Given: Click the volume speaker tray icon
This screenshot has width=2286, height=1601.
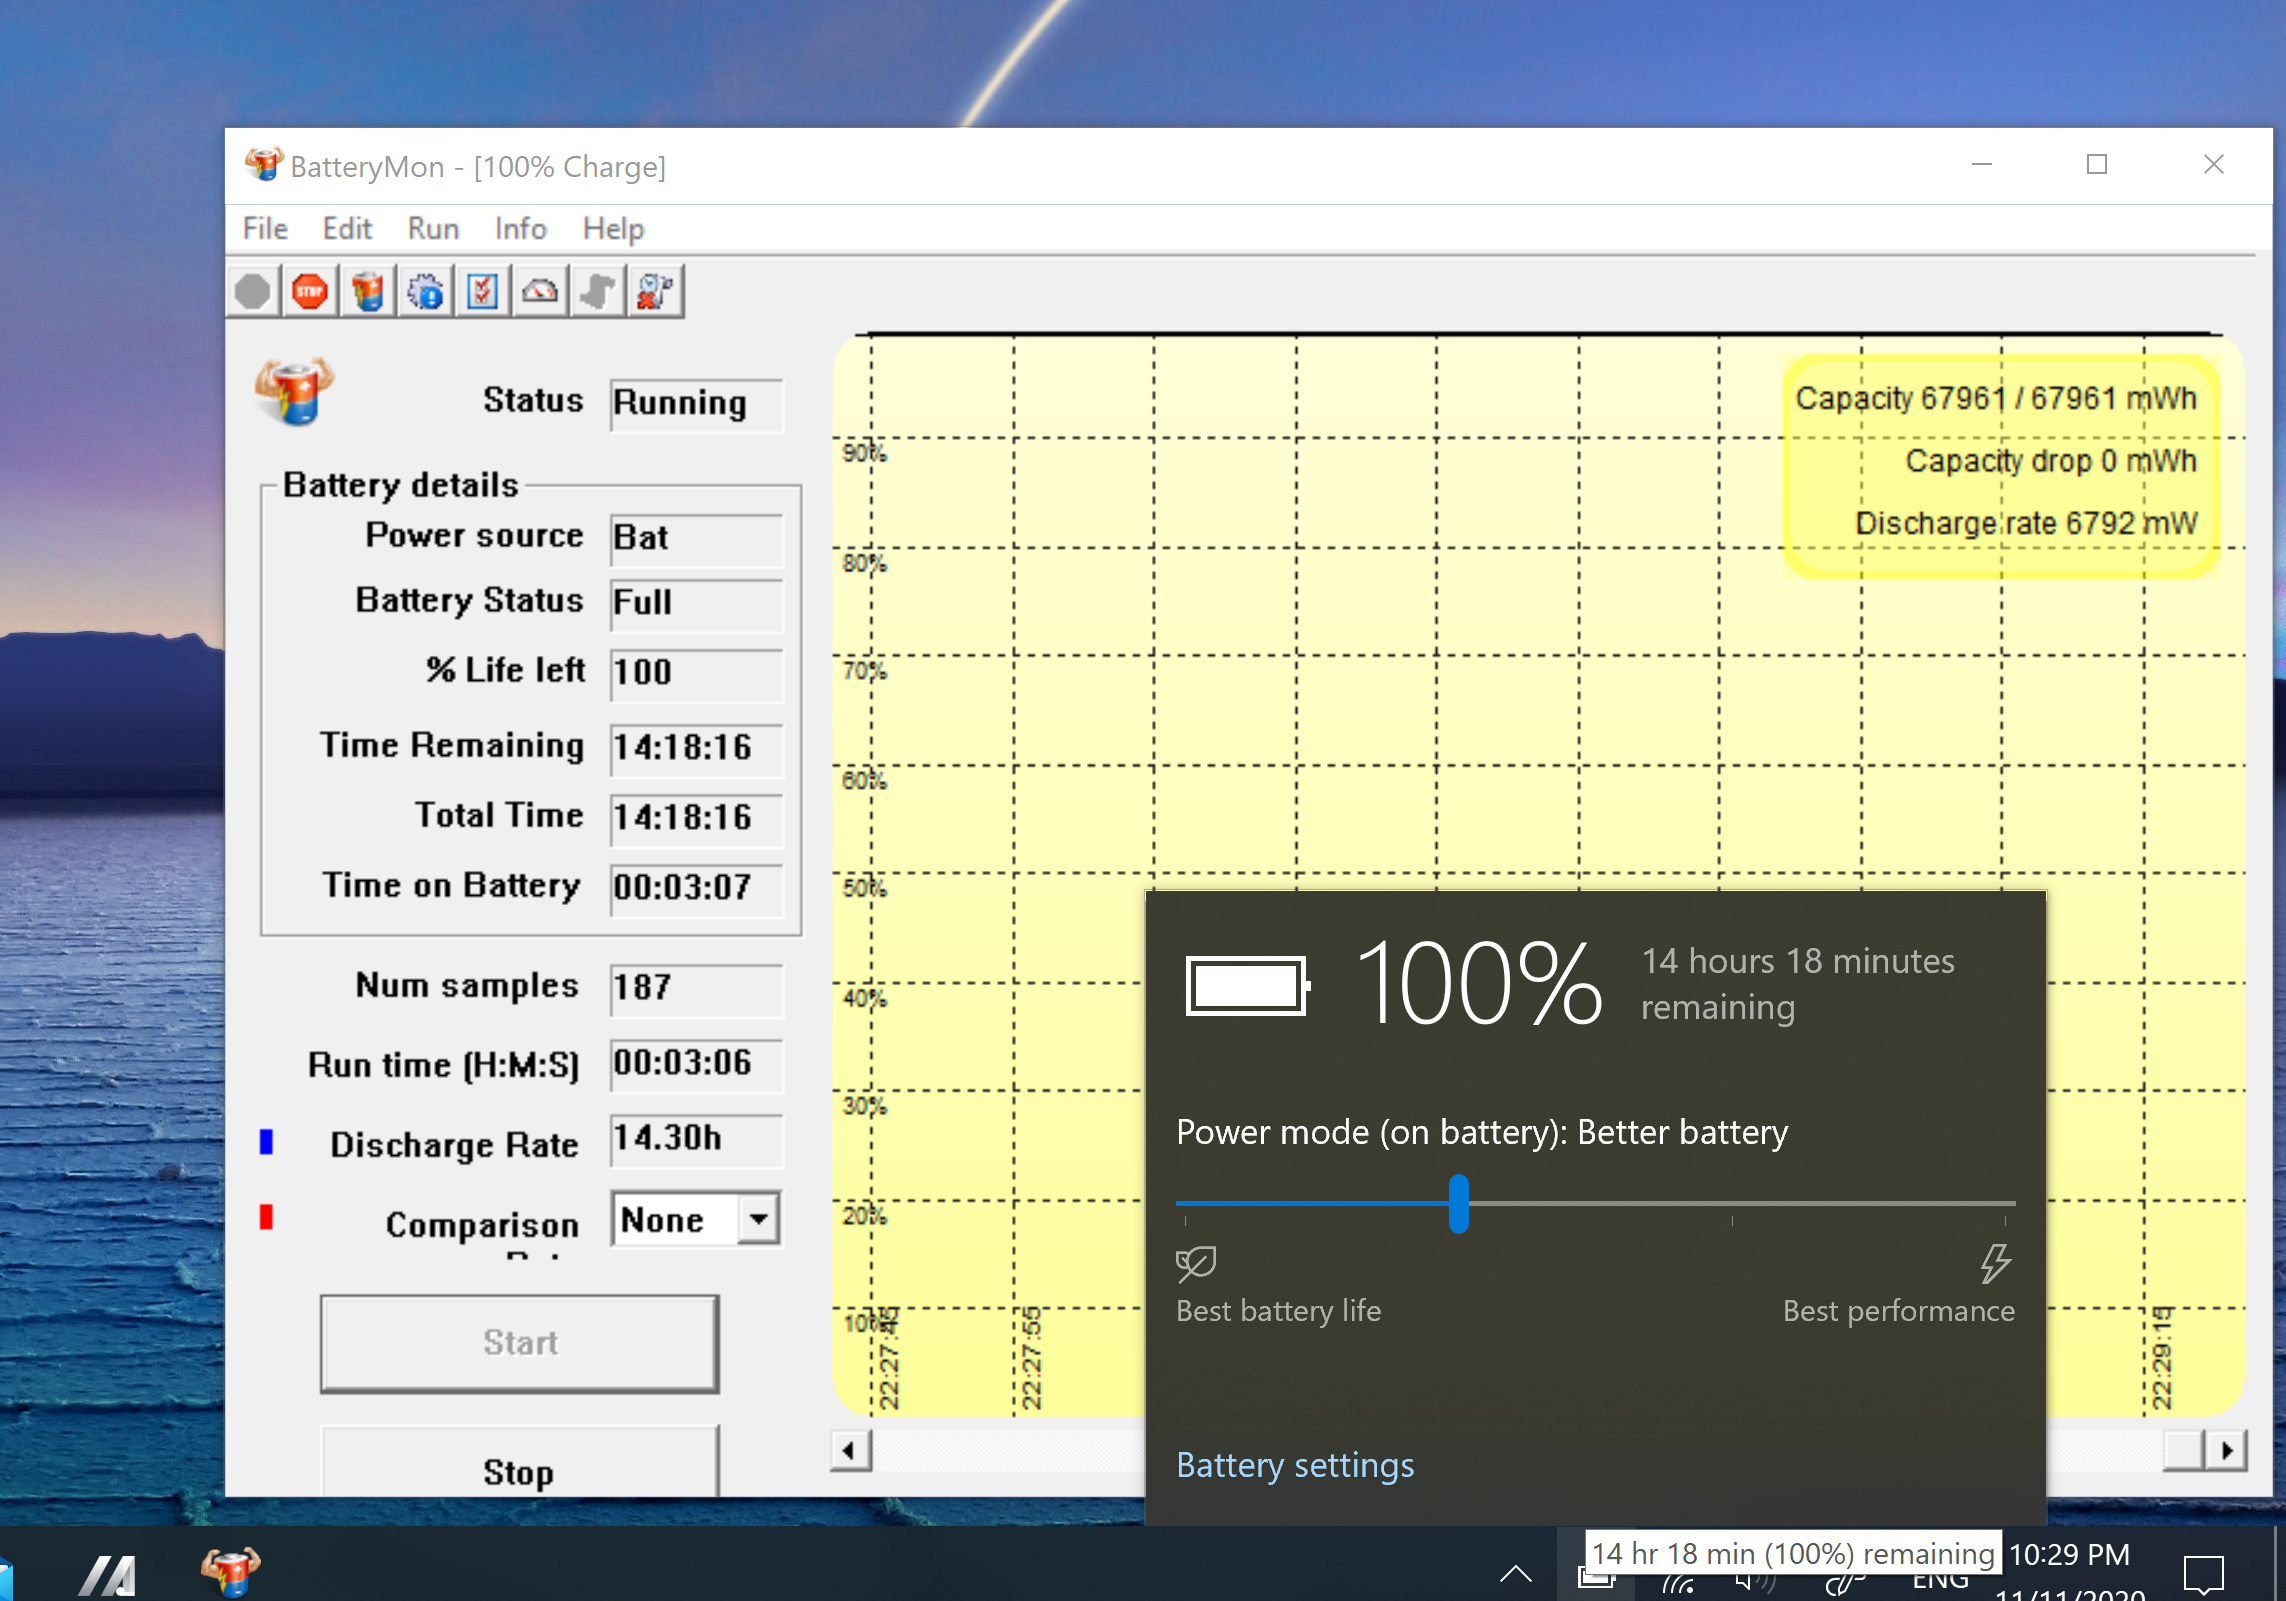Looking at the screenshot, I should pos(1757,1582).
